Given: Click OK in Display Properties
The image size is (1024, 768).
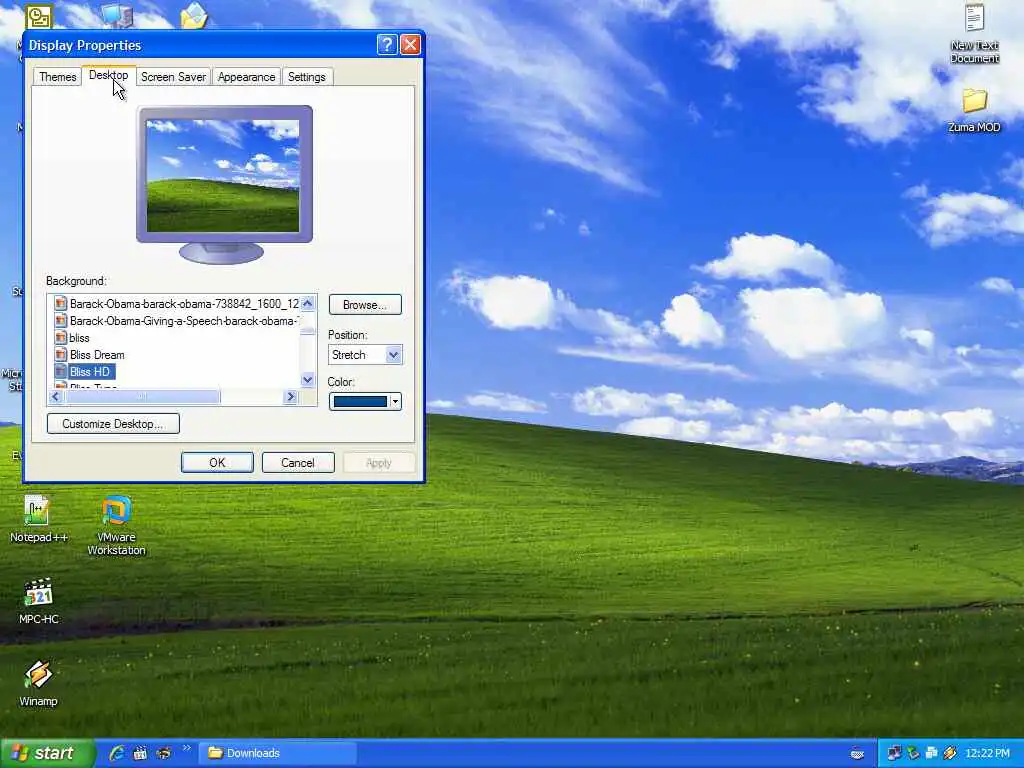Looking at the screenshot, I should click(x=217, y=462).
